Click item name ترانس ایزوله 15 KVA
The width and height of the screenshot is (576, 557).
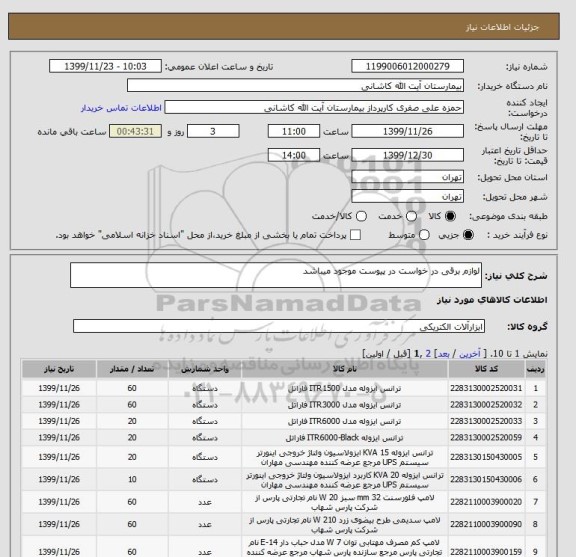click(x=345, y=457)
